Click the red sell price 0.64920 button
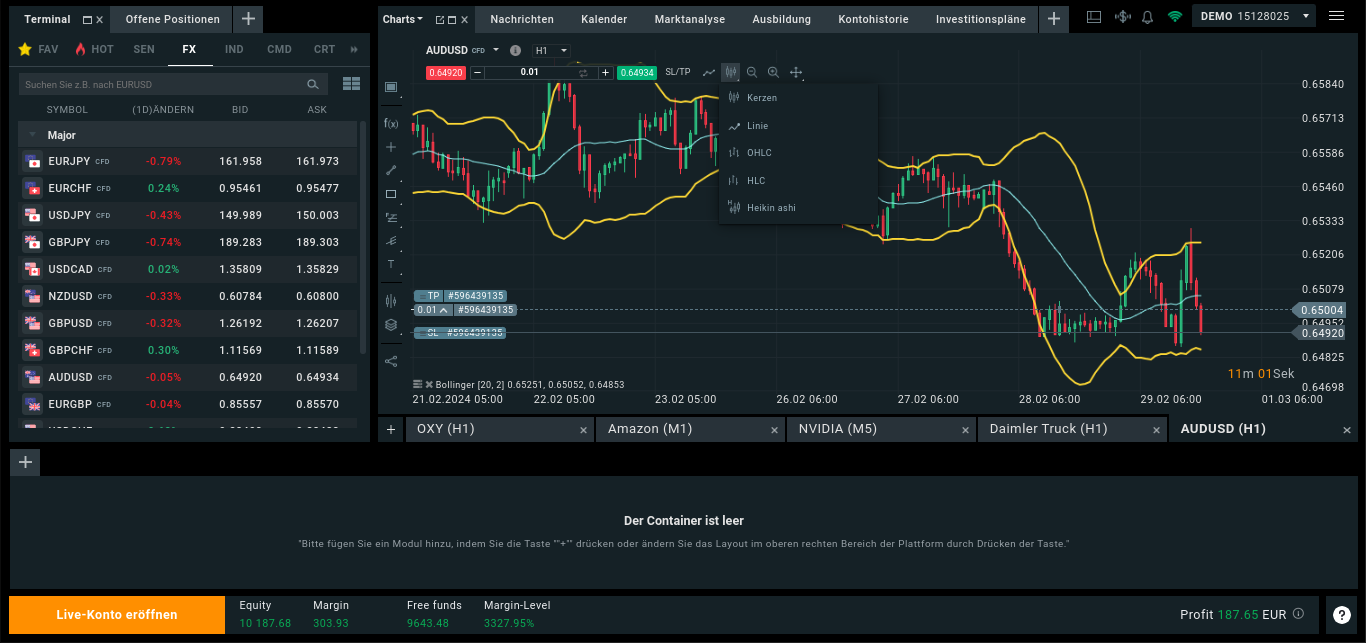Viewport: 1366px width, 643px height. pyautogui.click(x=446, y=72)
